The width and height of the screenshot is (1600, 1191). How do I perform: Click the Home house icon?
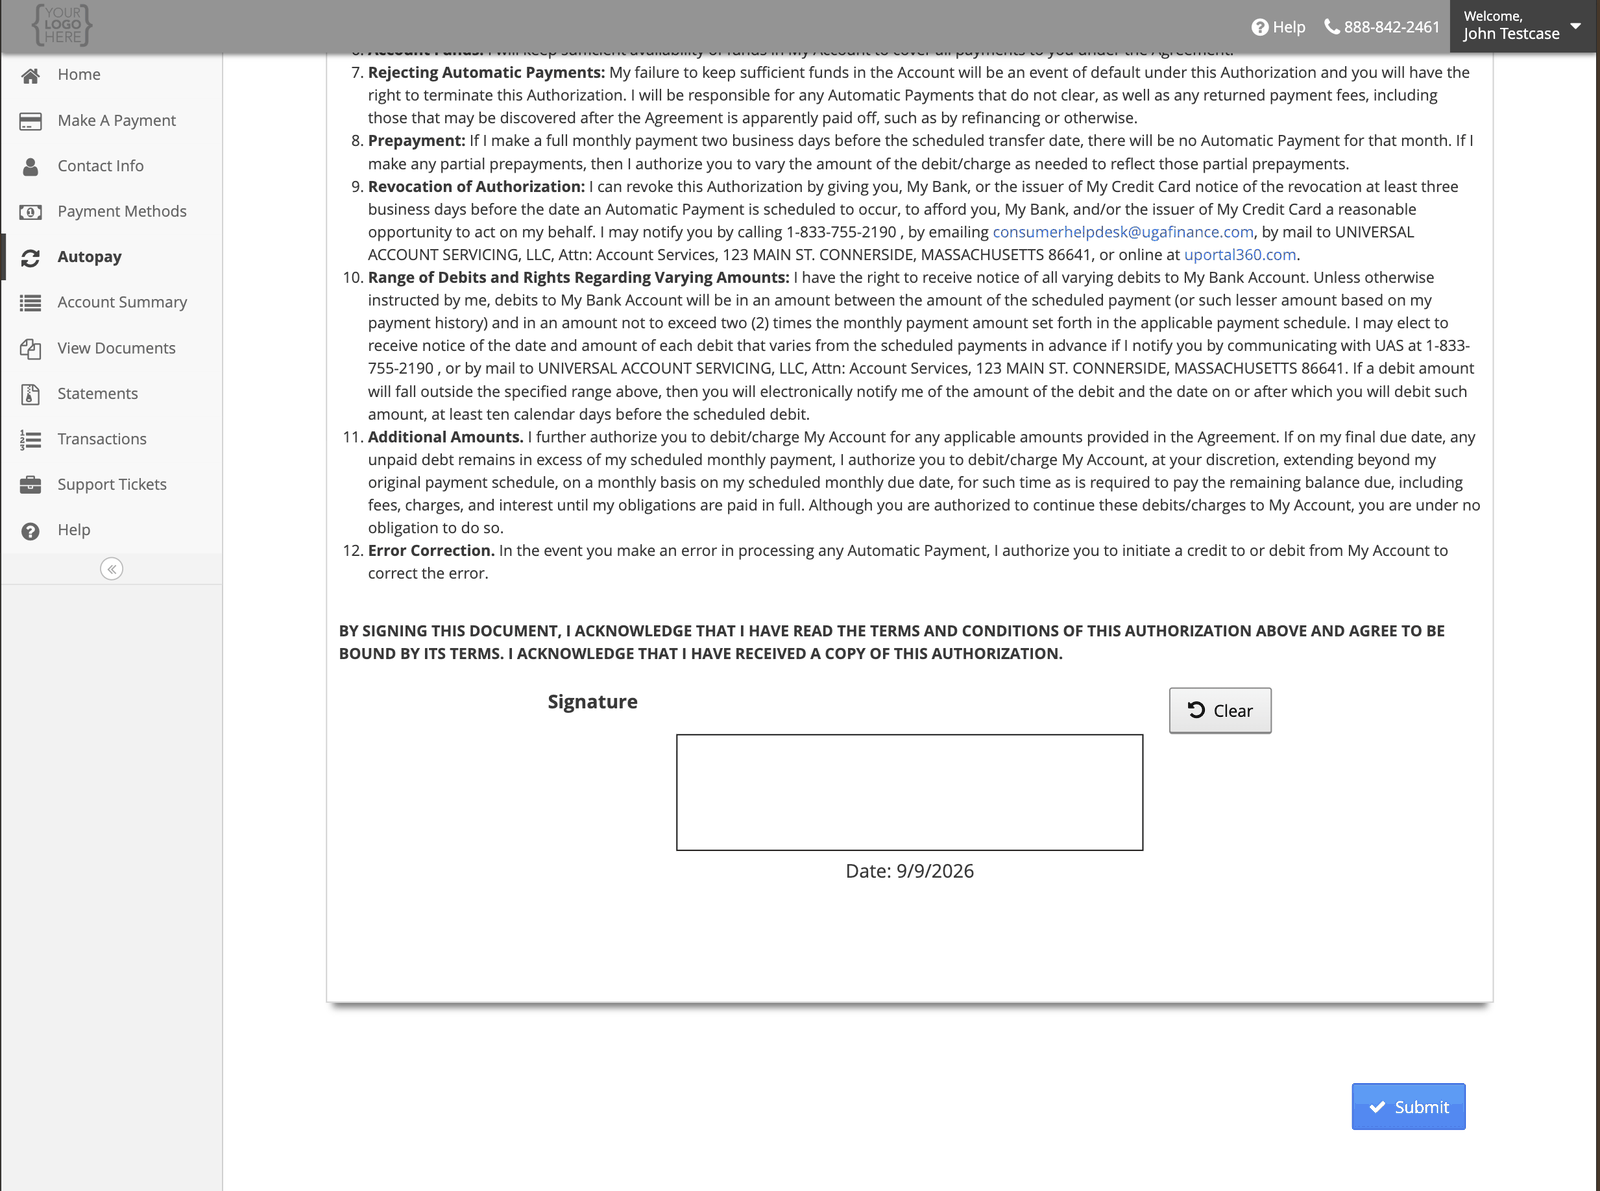click(30, 75)
